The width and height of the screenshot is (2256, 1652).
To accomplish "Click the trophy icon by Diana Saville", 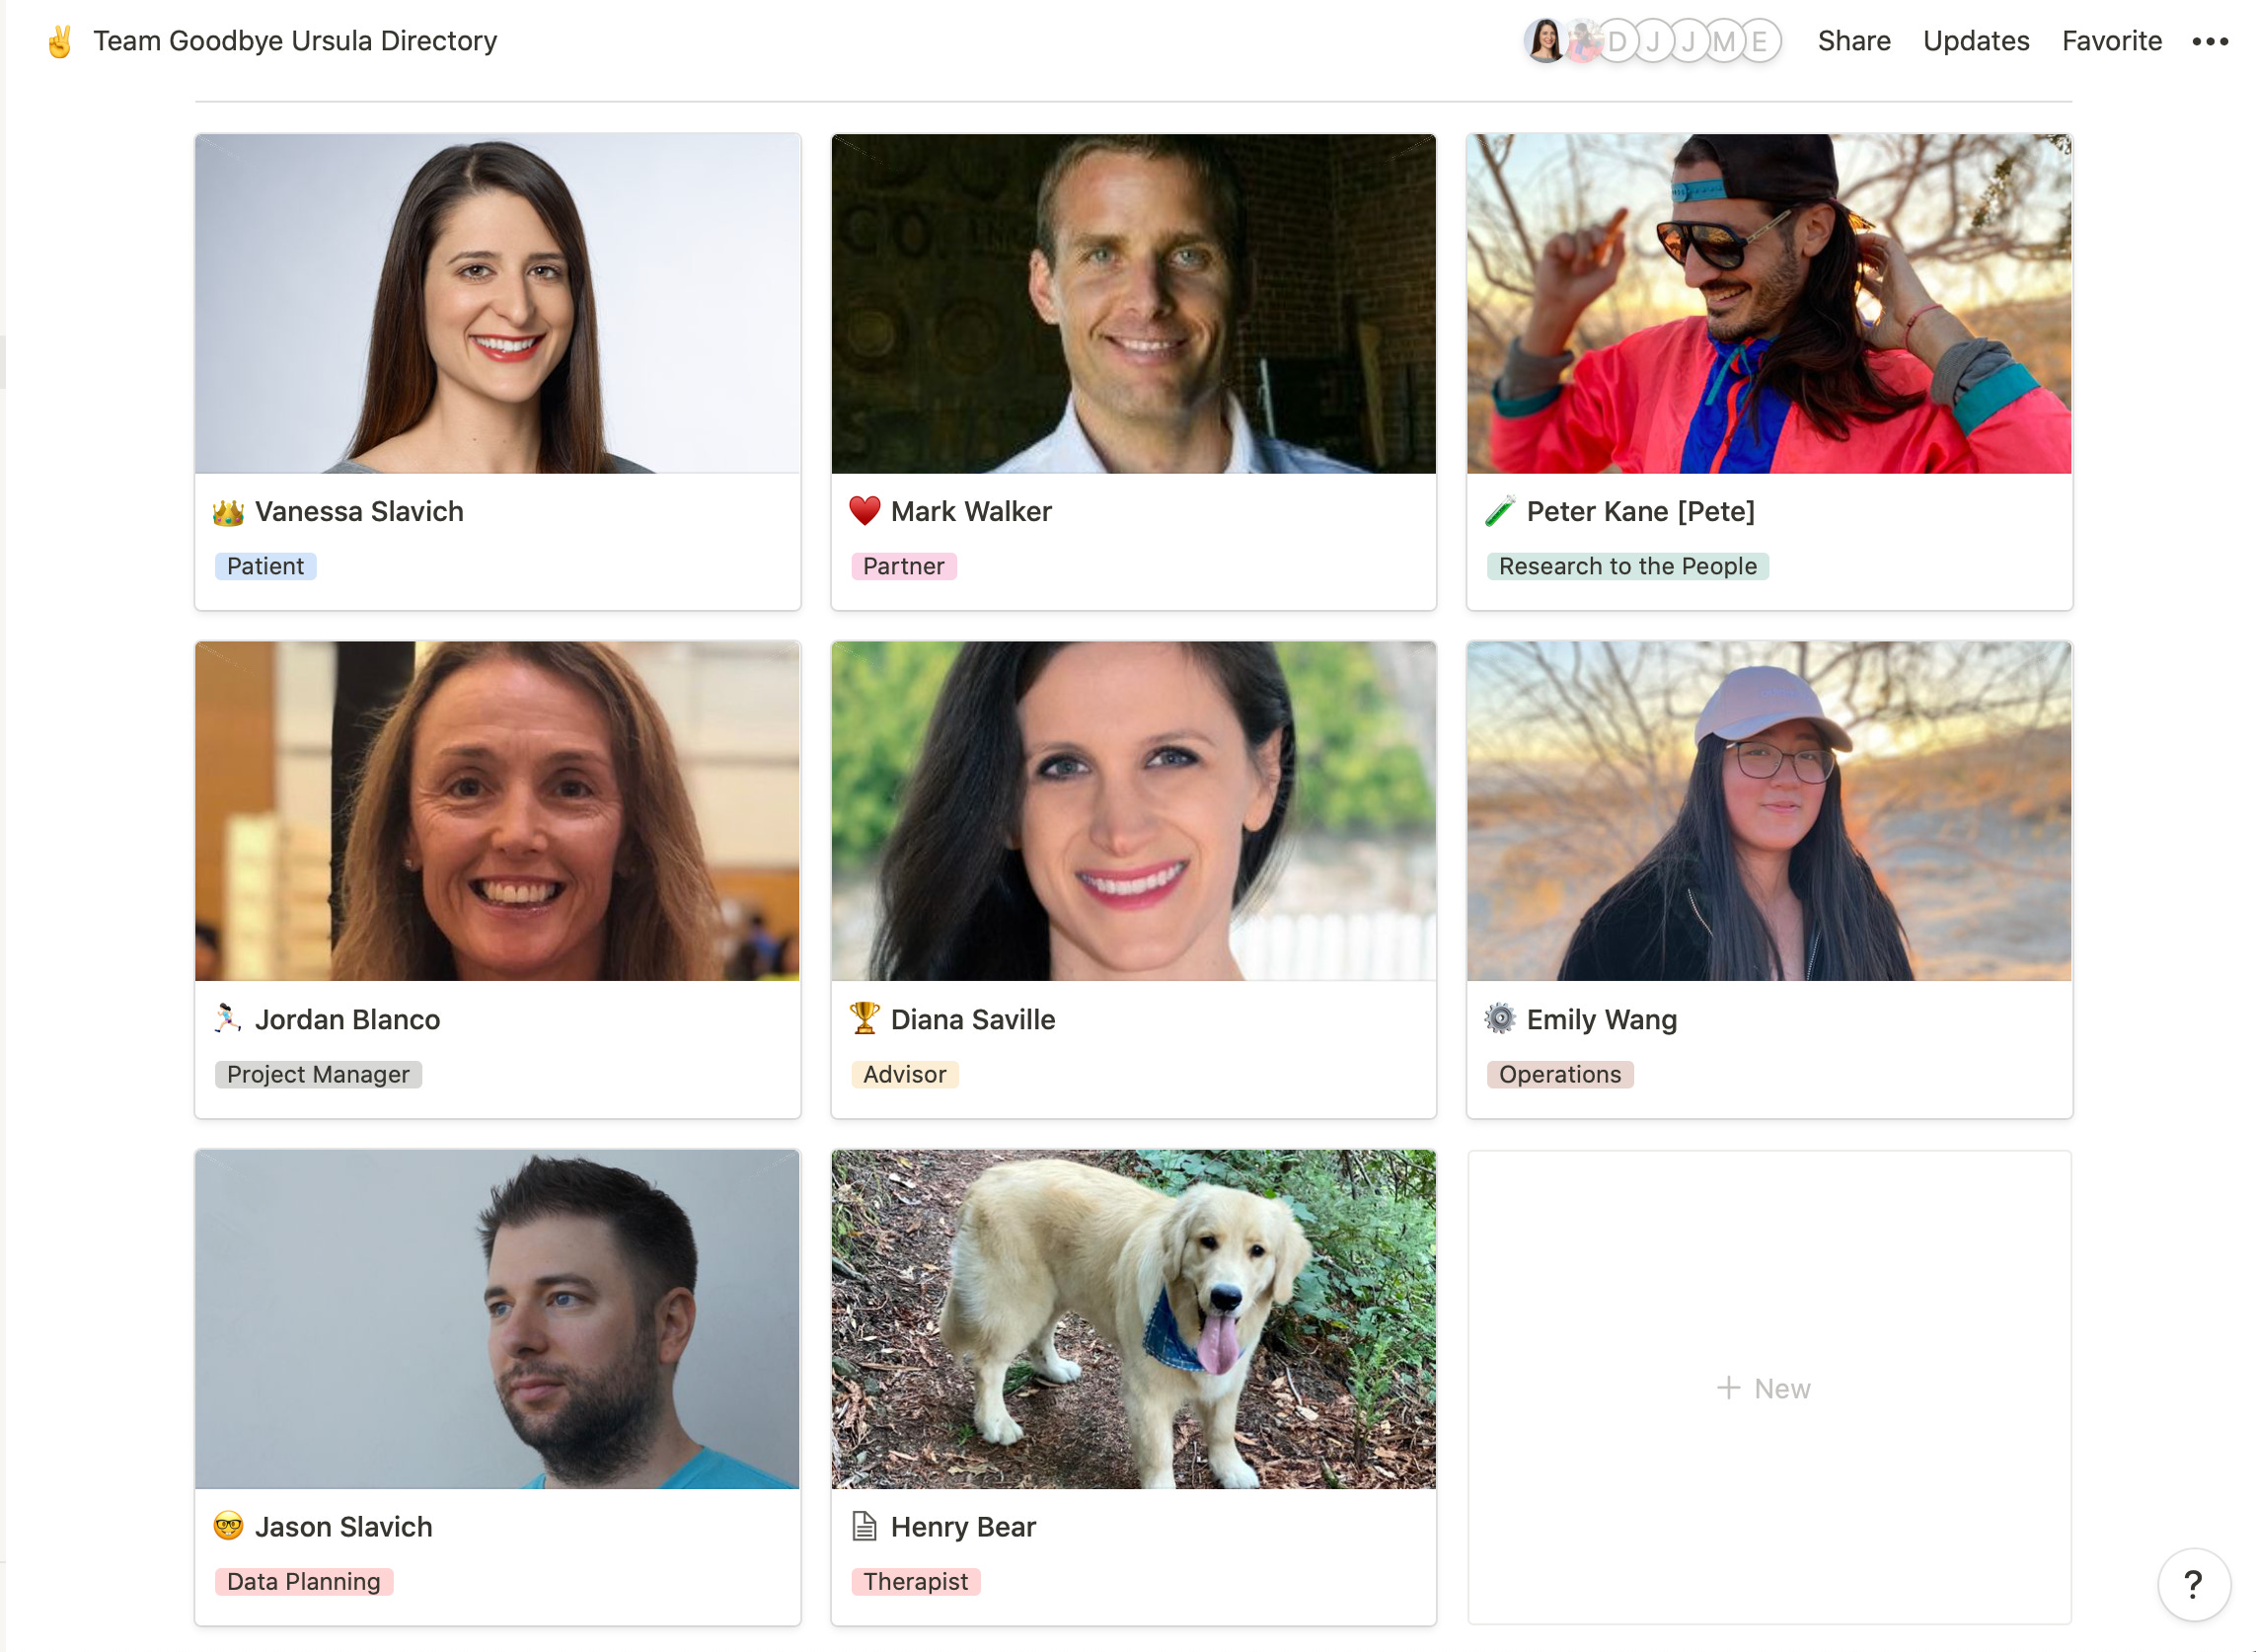I will pos(864,1018).
